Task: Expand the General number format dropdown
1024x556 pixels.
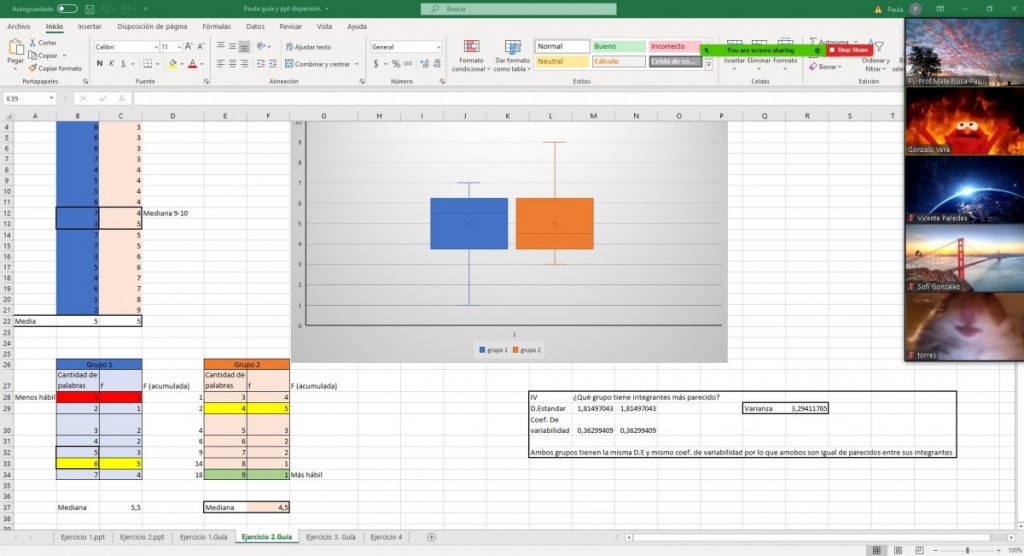Action: 438,47
